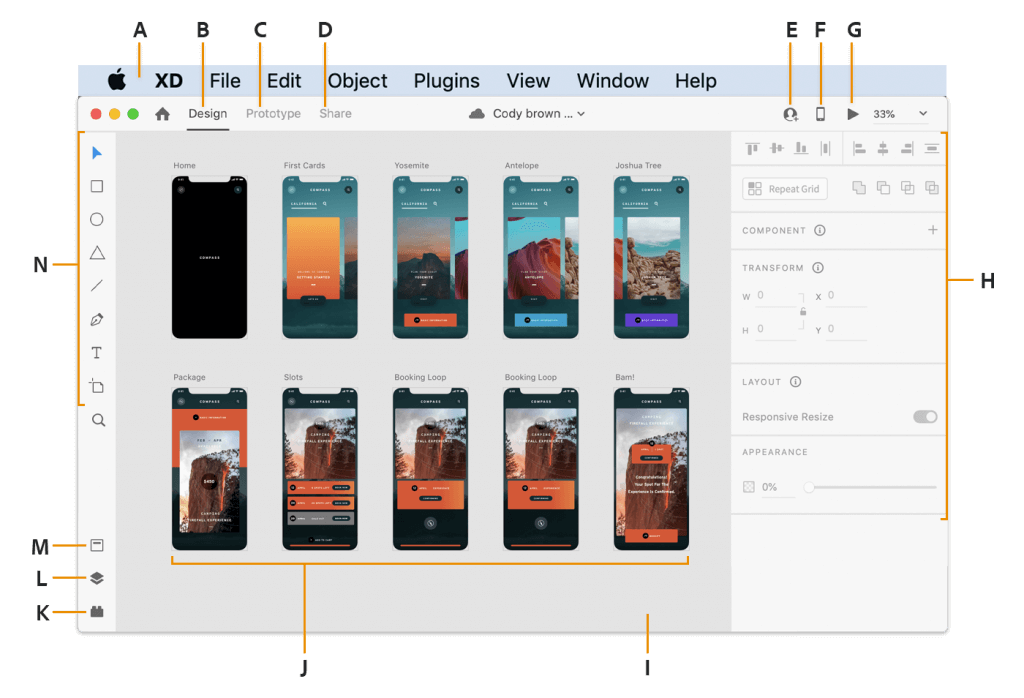Open the zoom level 33% dropdown

tap(901, 114)
